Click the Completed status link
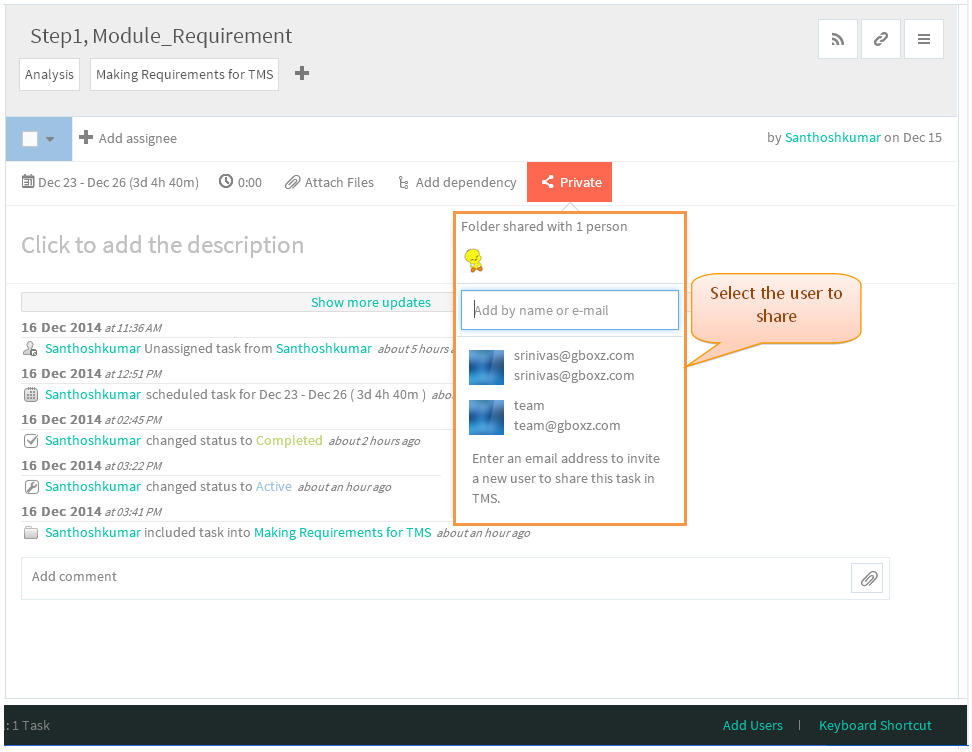Viewport: 972px width, 752px height. point(289,440)
